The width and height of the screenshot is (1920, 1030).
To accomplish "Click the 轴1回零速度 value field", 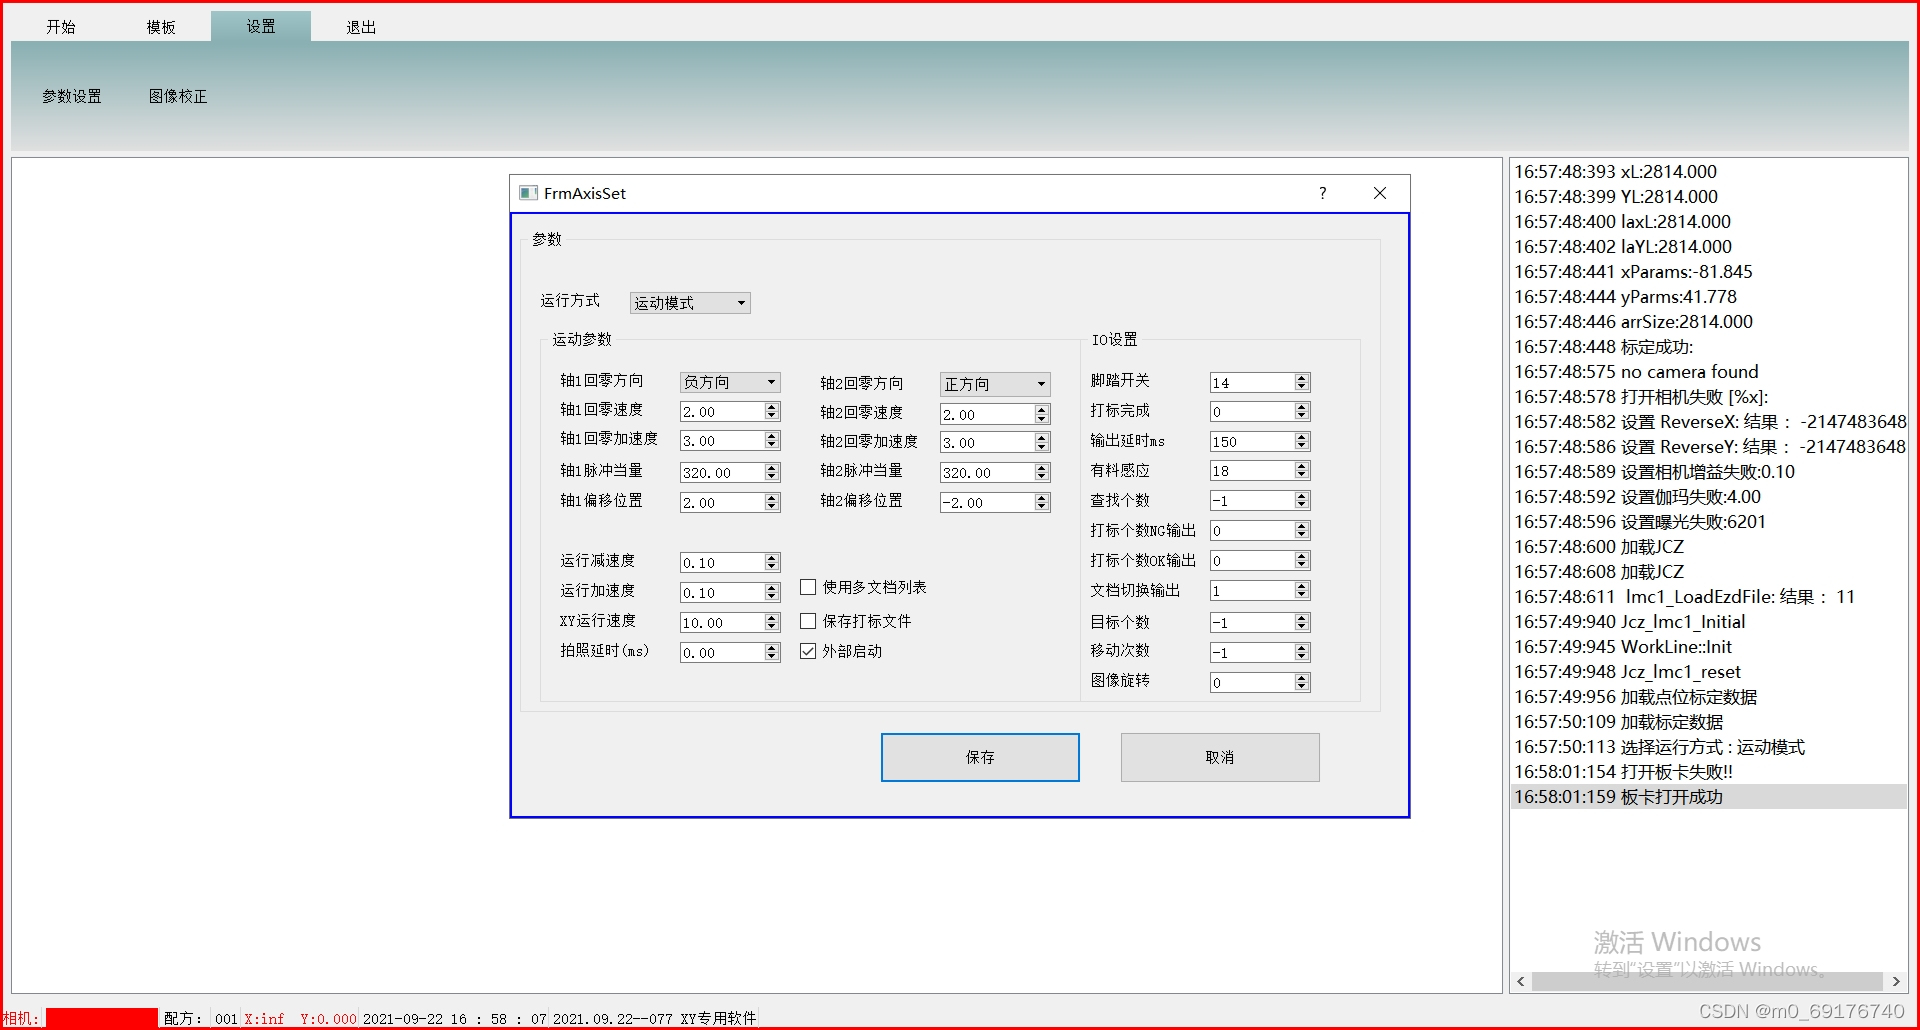I will pyautogui.click(x=722, y=412).
